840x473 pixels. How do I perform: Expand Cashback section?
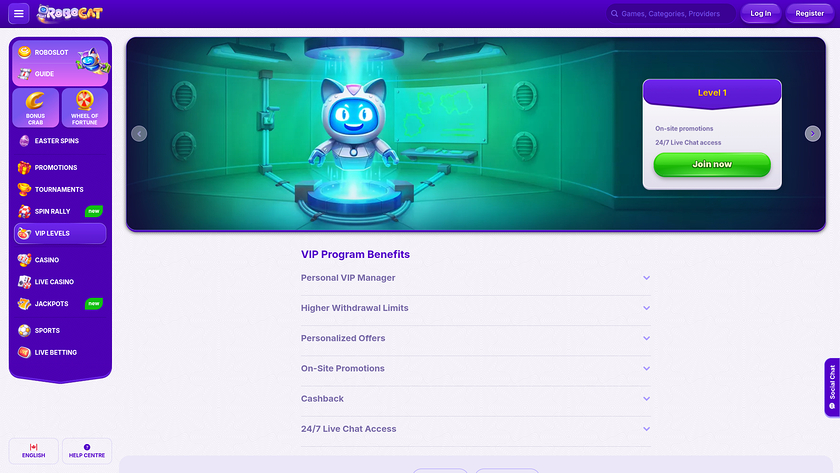click(x=476, y=399)
